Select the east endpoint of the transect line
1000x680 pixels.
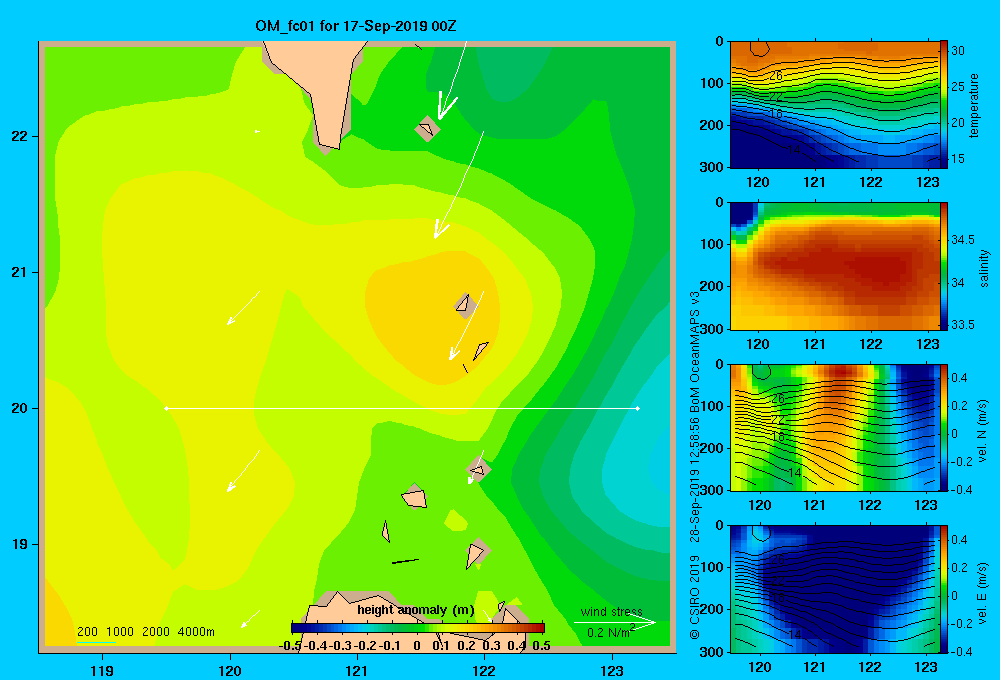click(x=638, y=408)
